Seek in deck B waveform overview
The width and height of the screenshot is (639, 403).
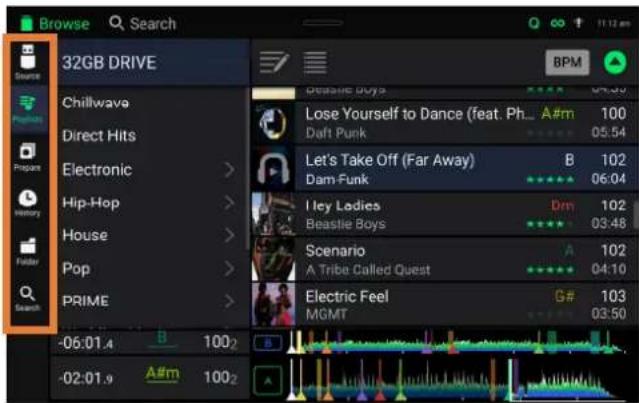456,342
